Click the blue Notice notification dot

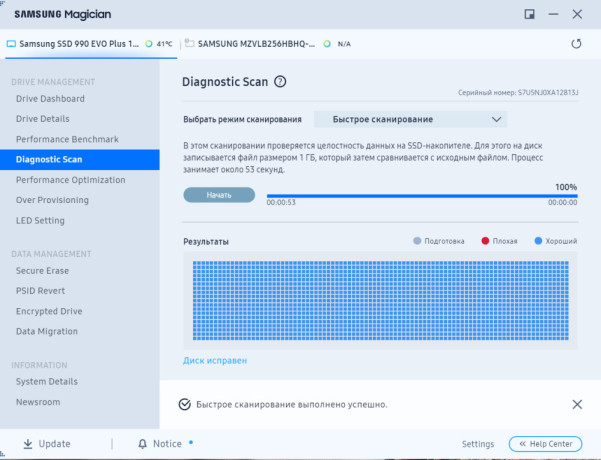[191, 442]
